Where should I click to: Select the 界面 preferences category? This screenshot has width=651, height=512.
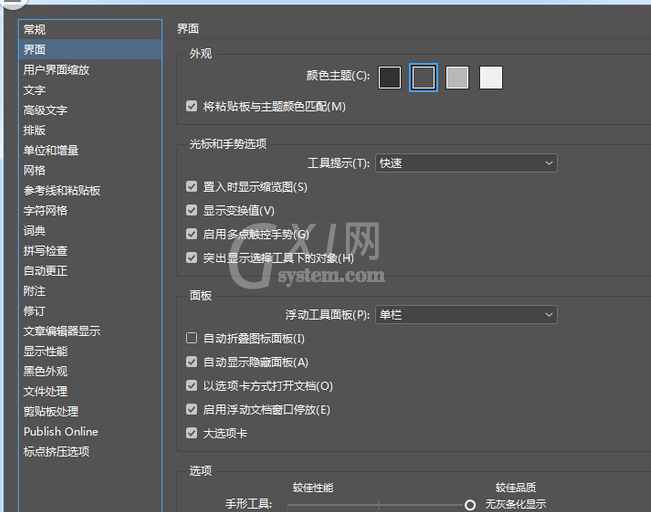pos(90,49)
